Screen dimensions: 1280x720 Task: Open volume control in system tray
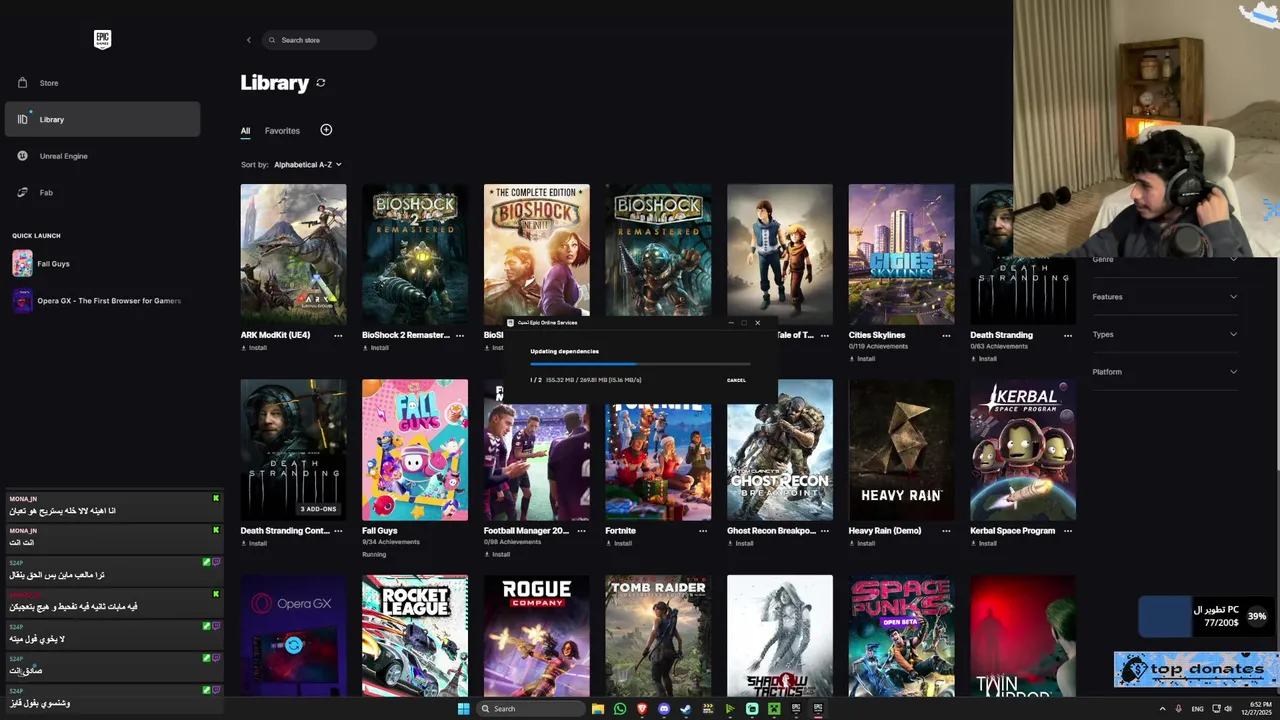1228,709
